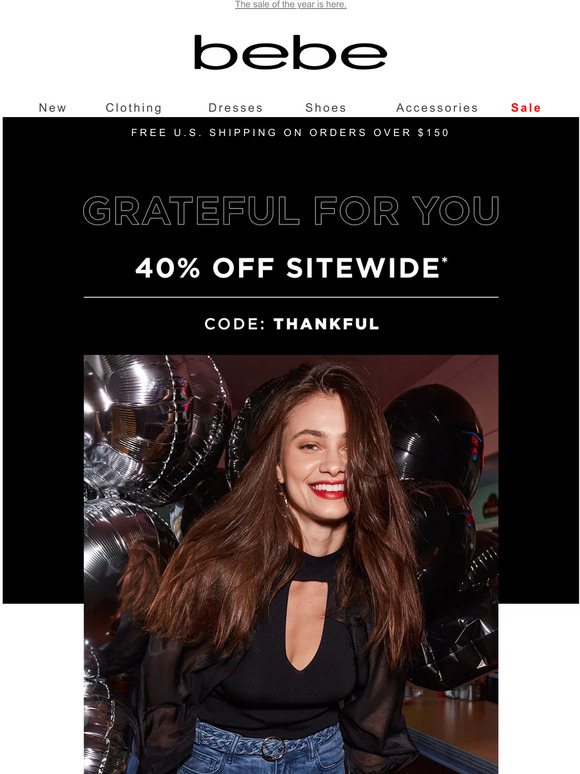The height and width of the screenshot is (774, 580).
Task: Click the large silver balloon beside model's head
Action: coord(153,425)
